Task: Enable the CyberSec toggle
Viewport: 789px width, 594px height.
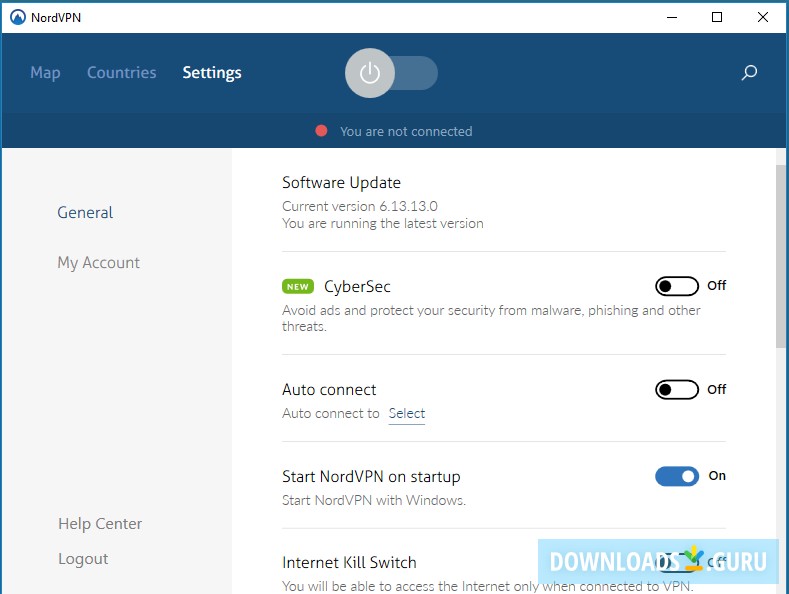Action: pyautogui.click(x=677, y=286)
